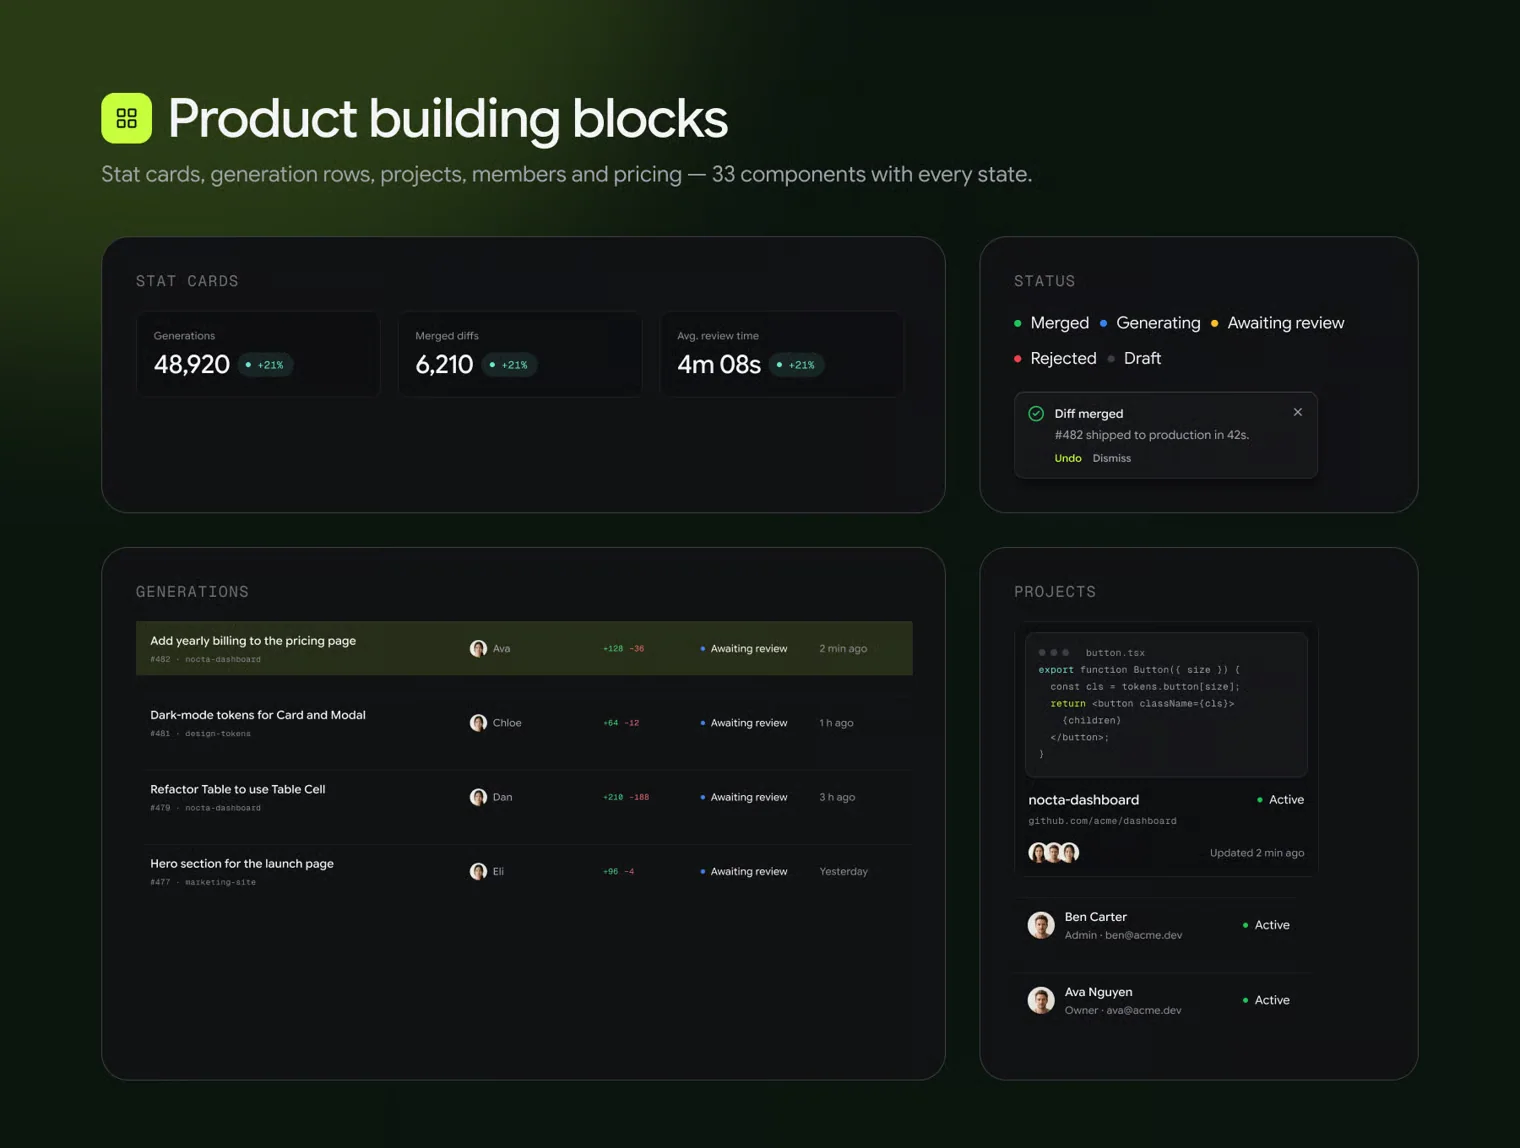
Task: Undo the merged diff
Action: click(x=1067, y=458)
